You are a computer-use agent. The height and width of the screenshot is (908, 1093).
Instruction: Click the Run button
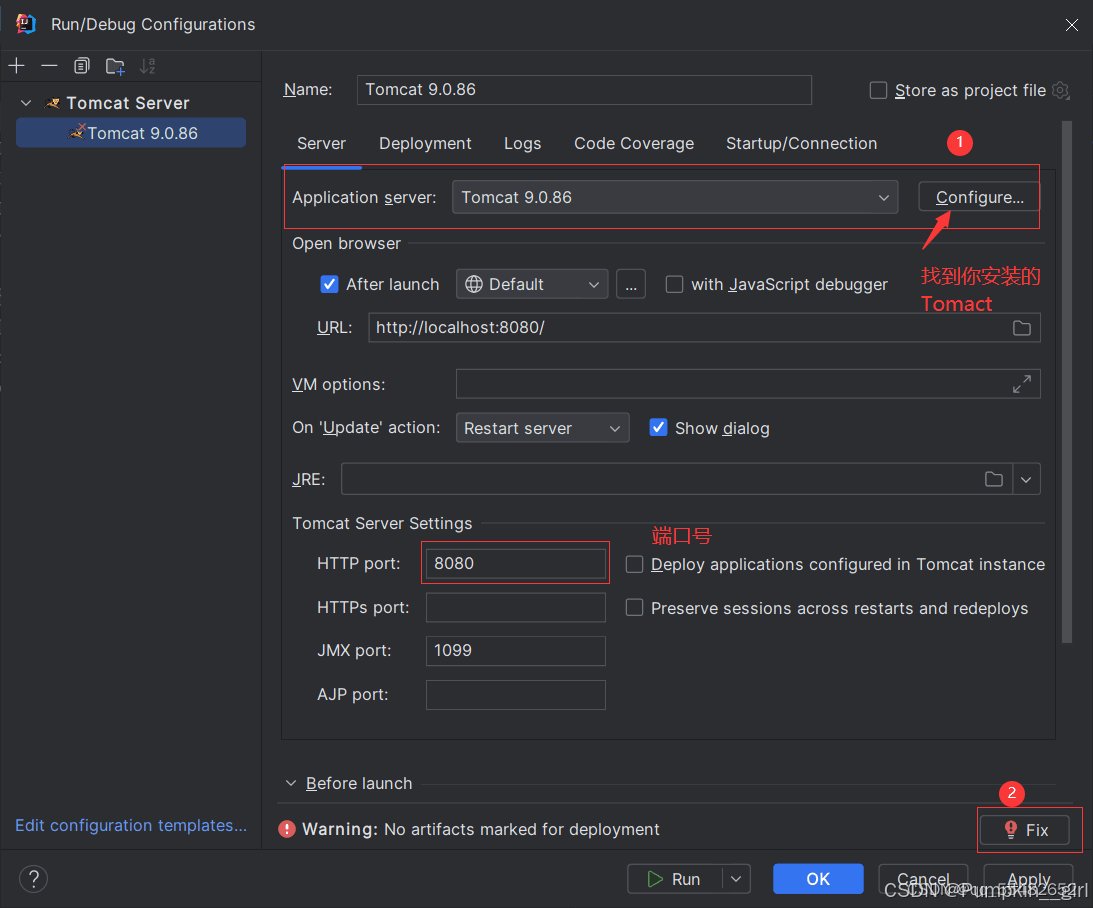coord(675,879)
